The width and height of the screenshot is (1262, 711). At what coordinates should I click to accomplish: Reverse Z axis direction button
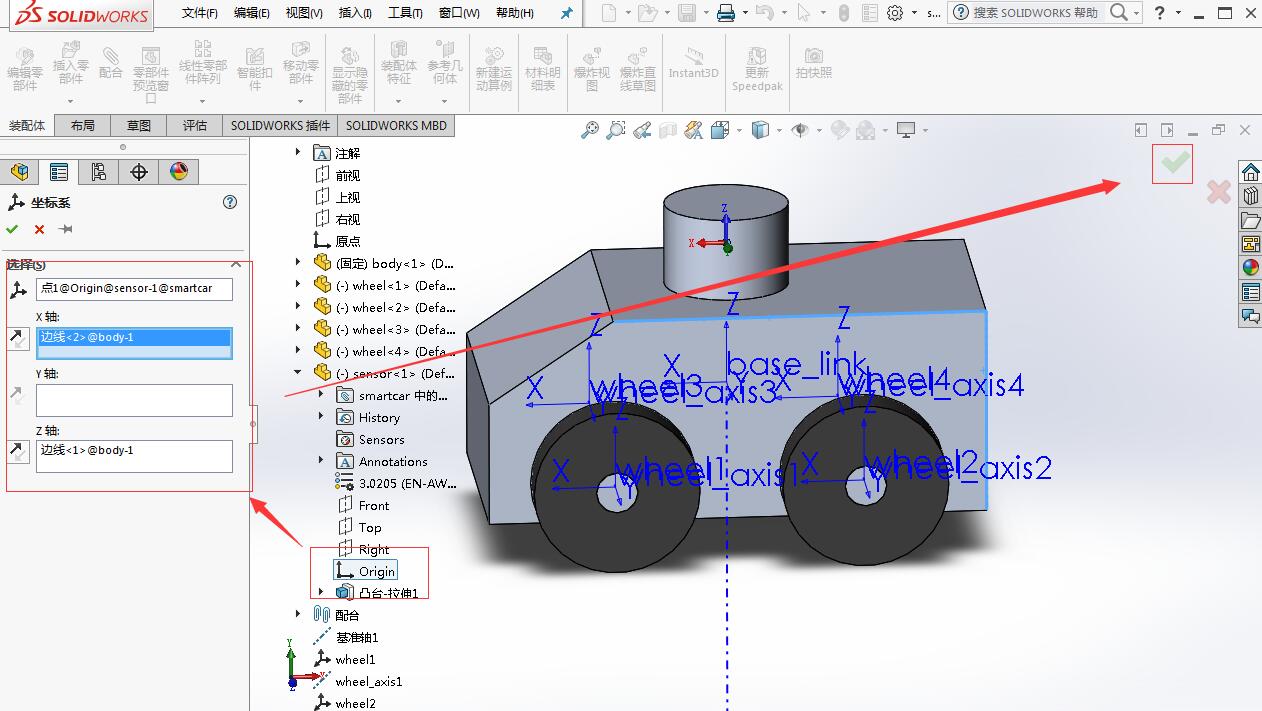[x=19, y=452]
